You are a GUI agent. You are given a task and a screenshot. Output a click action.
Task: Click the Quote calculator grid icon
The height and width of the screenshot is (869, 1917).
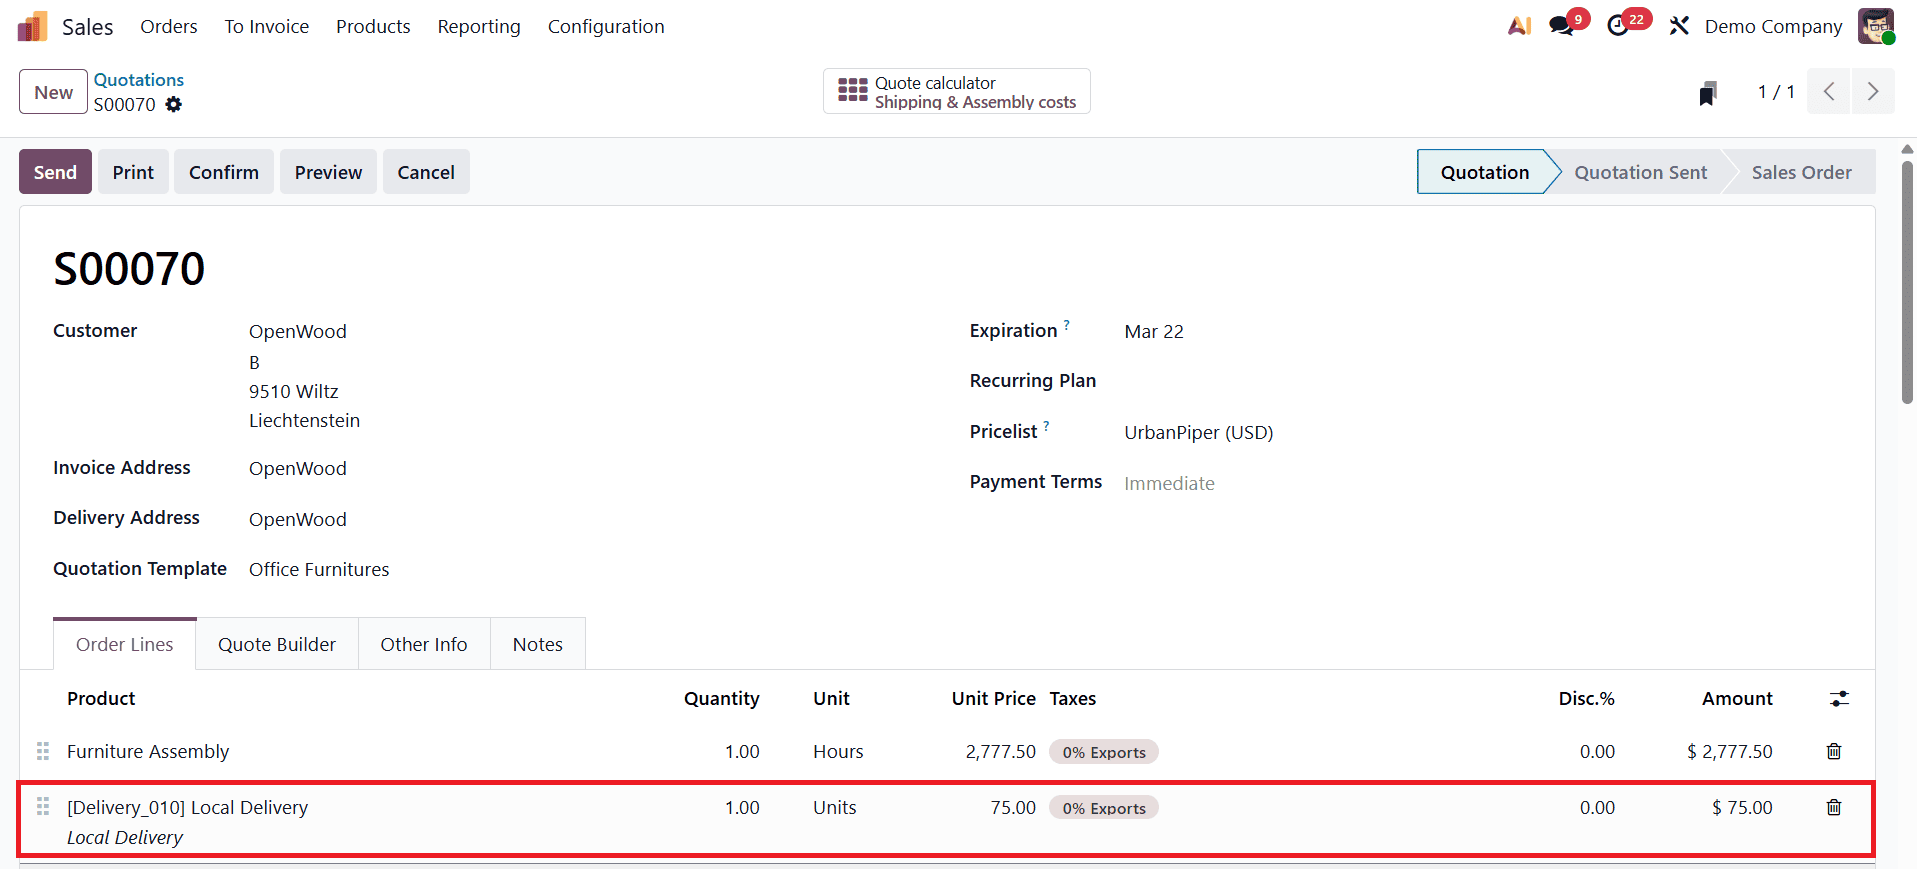pos(852,91)
